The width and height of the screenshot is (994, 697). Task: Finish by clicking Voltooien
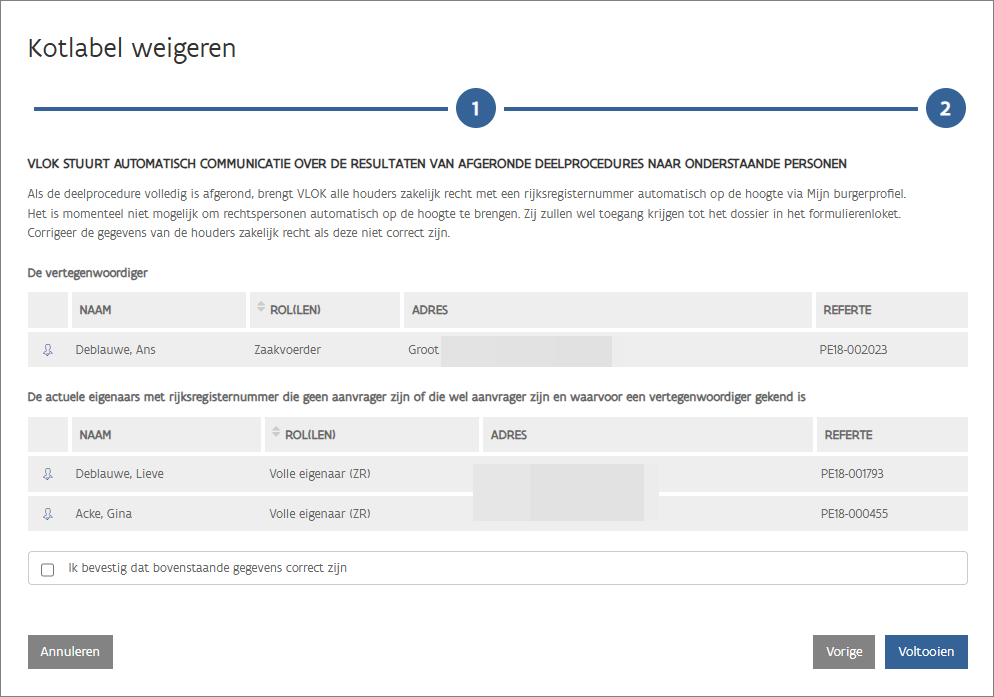[926, 652]
